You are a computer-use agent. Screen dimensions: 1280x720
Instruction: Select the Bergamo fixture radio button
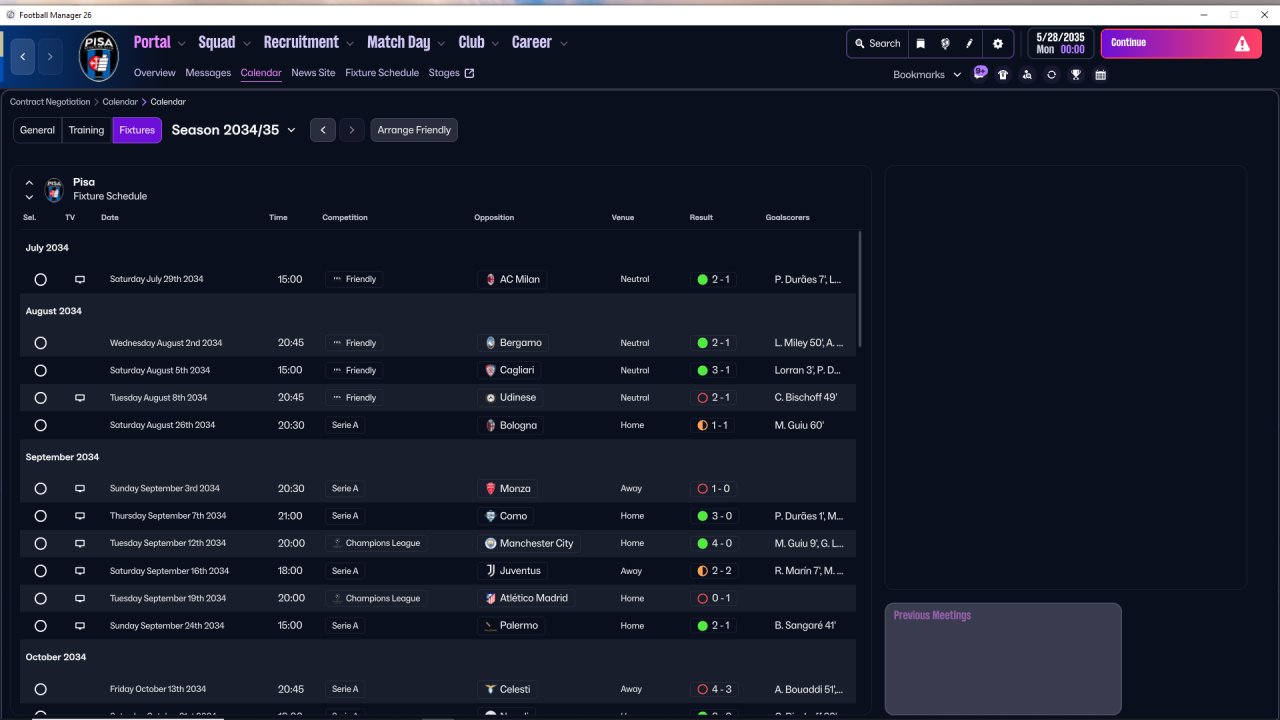41,343
